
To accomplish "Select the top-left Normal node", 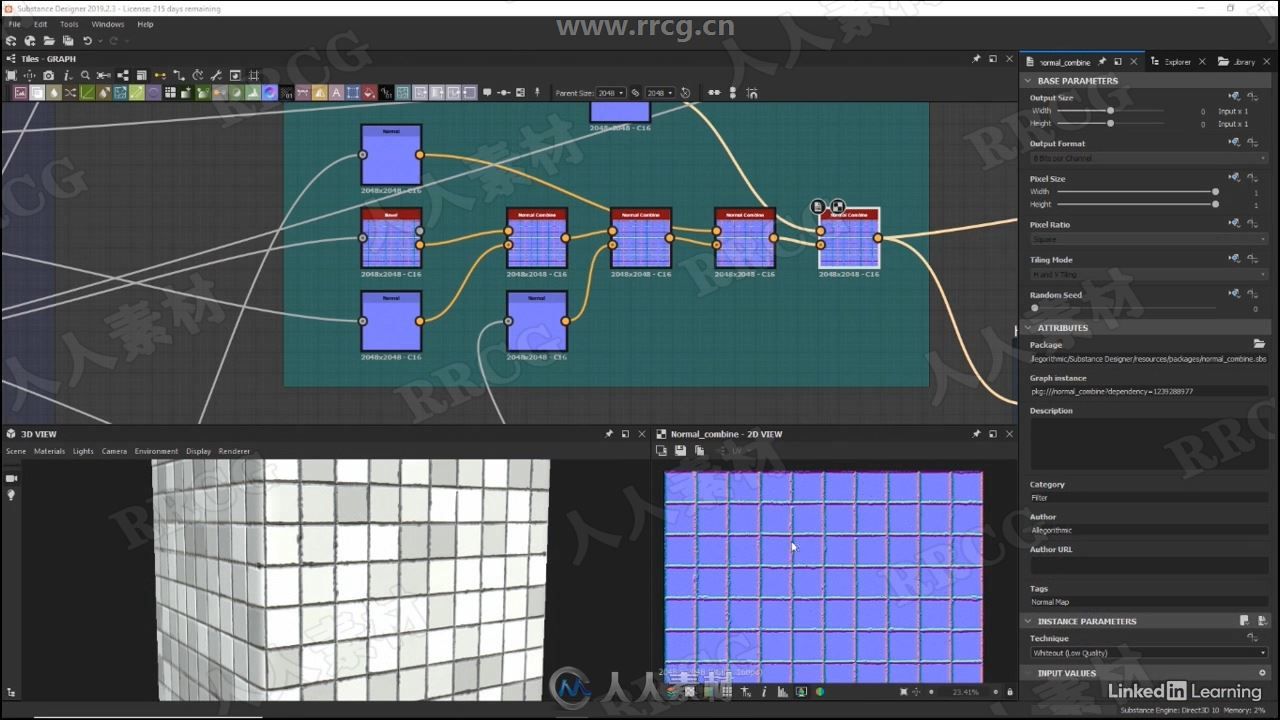I will click(391, 155).
